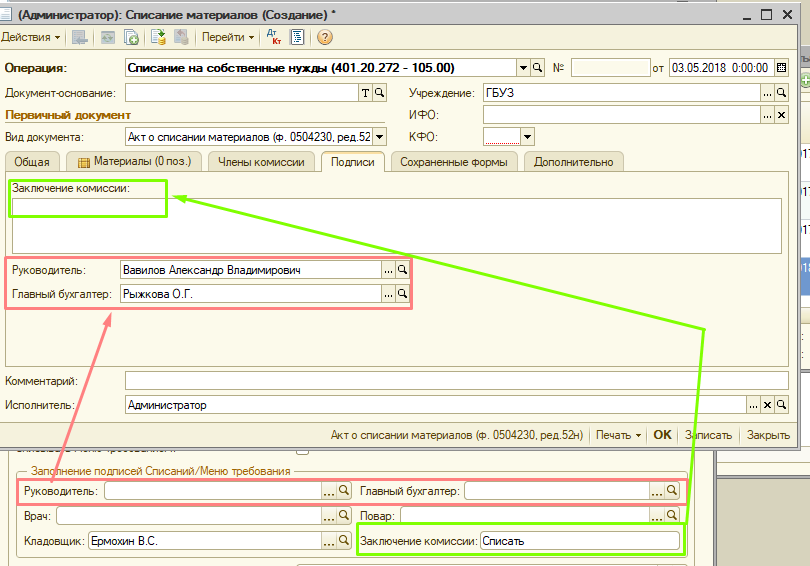Screen dimensions: 810x566
Task: Click the magnifier next to Кладовщик Ермохин В.С.
Action: point(343,541)
